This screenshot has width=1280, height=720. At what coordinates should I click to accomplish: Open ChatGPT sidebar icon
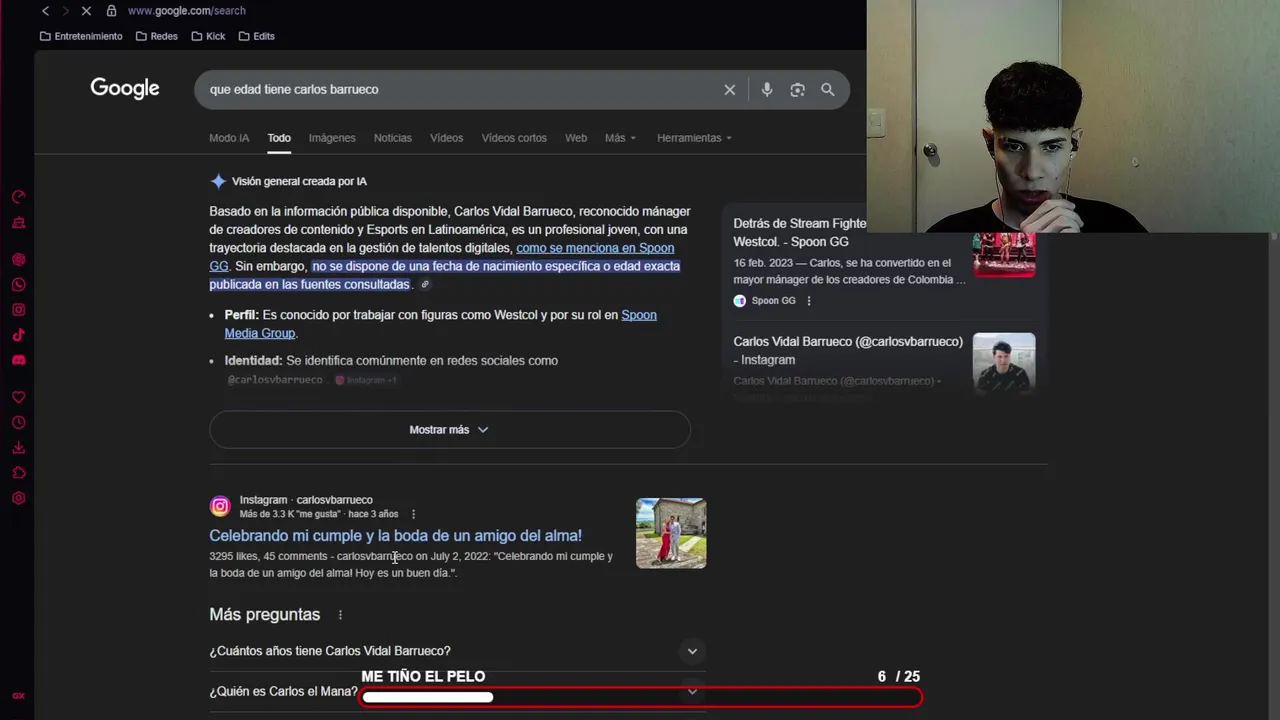(18, 260)
